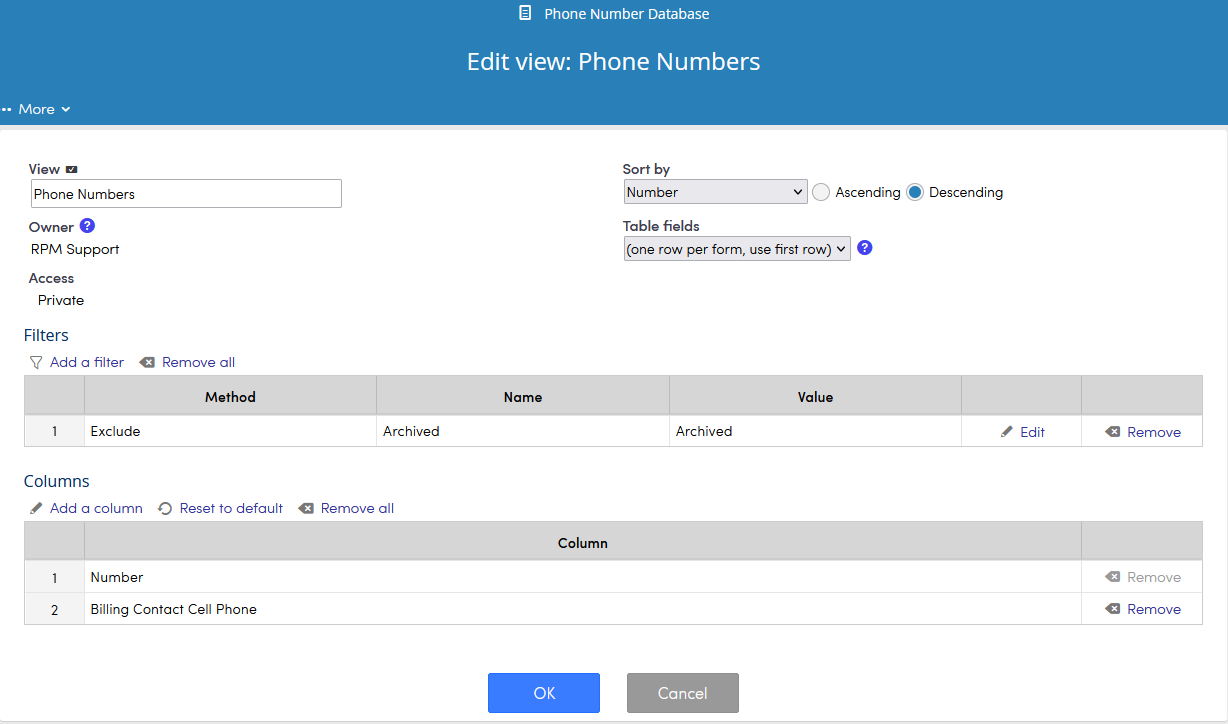This screenshot has width=1228, height=724.
Task: Click the OK button
Action: pyautogui.click(x=544, y=693)
